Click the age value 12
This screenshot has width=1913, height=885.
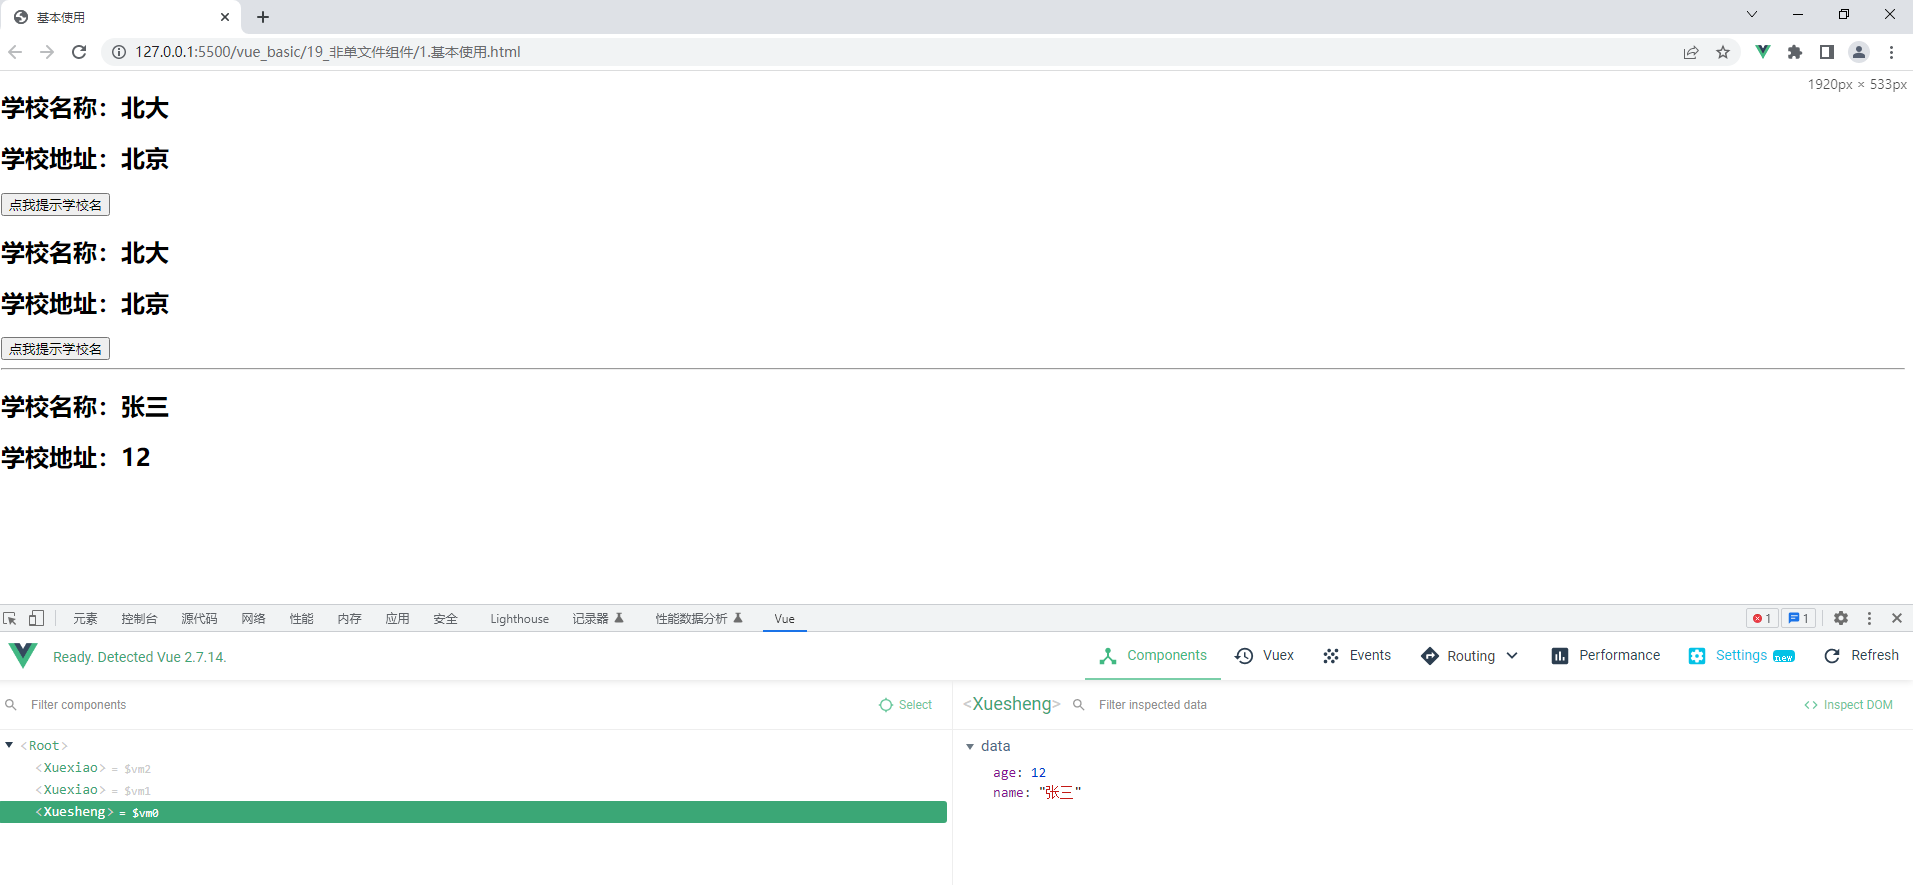coord(1038,773)
